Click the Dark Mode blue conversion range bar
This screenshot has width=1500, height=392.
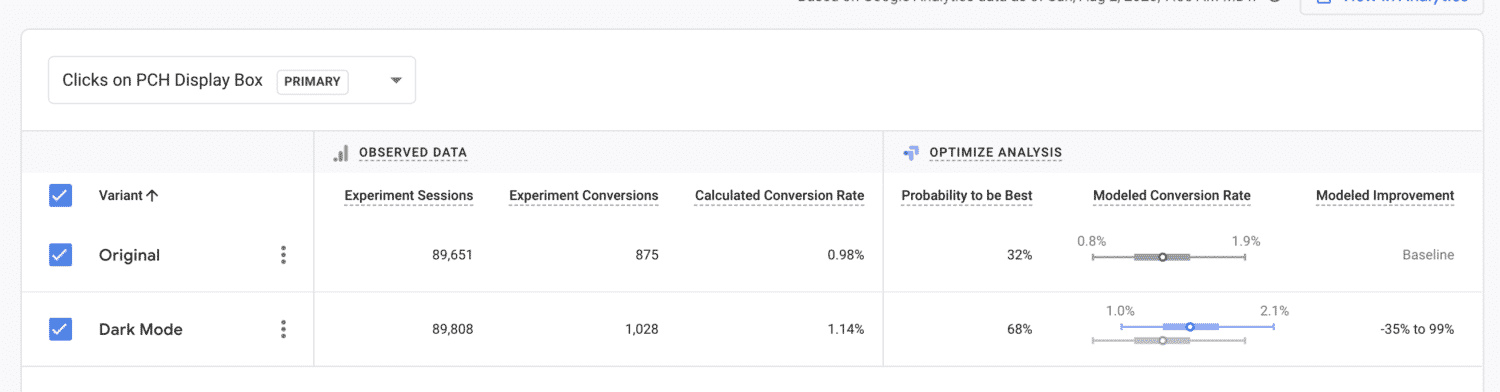pyautogui.click(x=1197, y=326)
